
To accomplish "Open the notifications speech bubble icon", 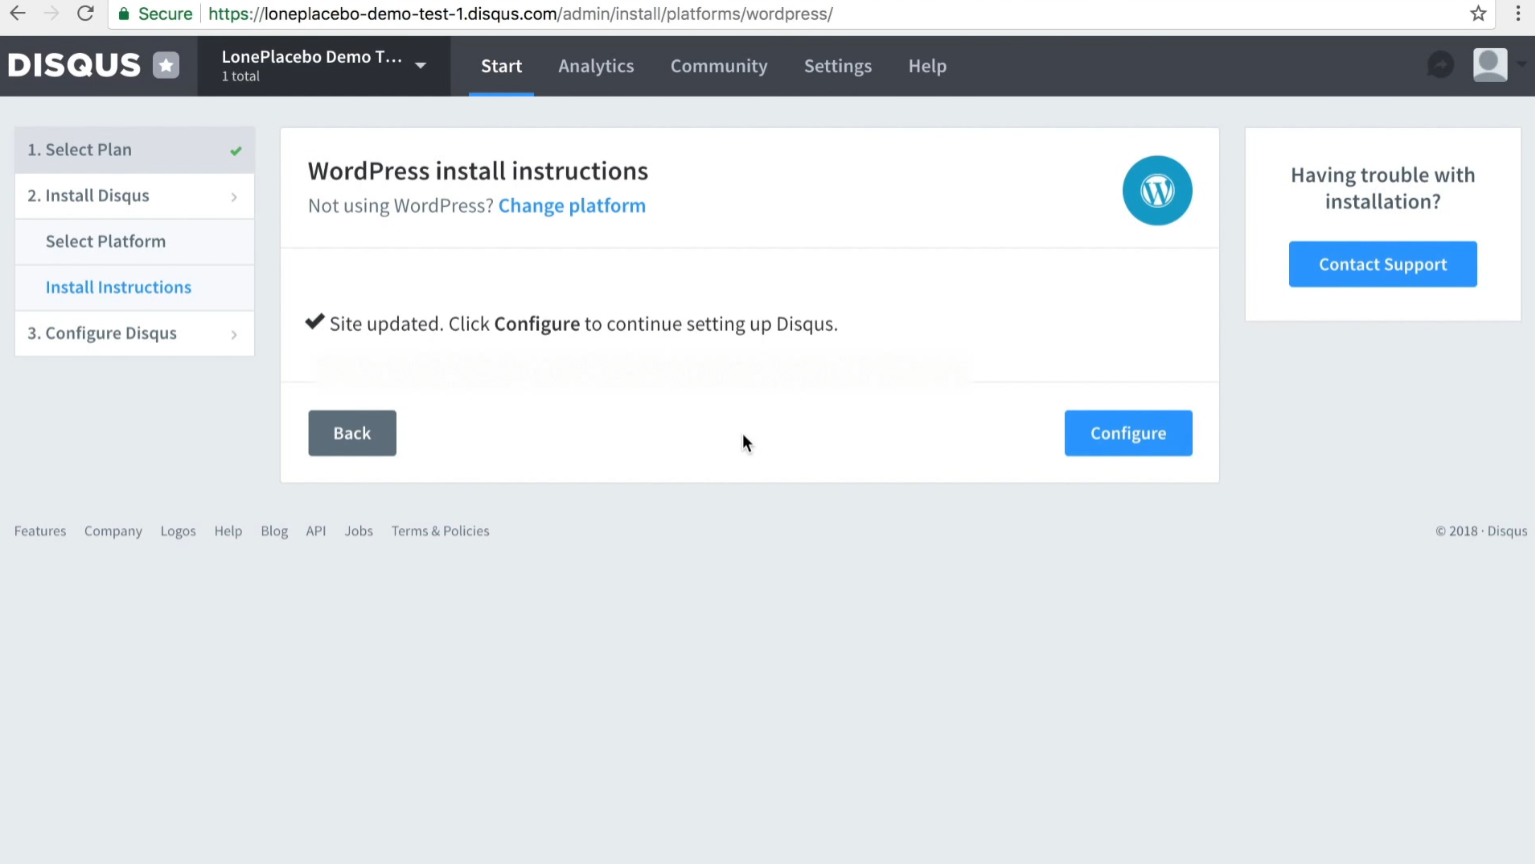I will click(x=1440, y=65).
